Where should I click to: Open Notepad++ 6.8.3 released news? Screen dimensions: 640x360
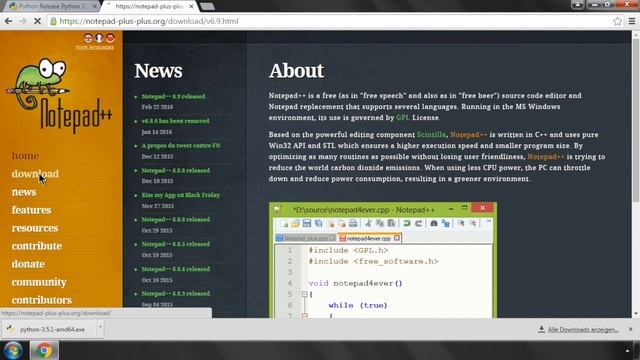tap(176, 293)
